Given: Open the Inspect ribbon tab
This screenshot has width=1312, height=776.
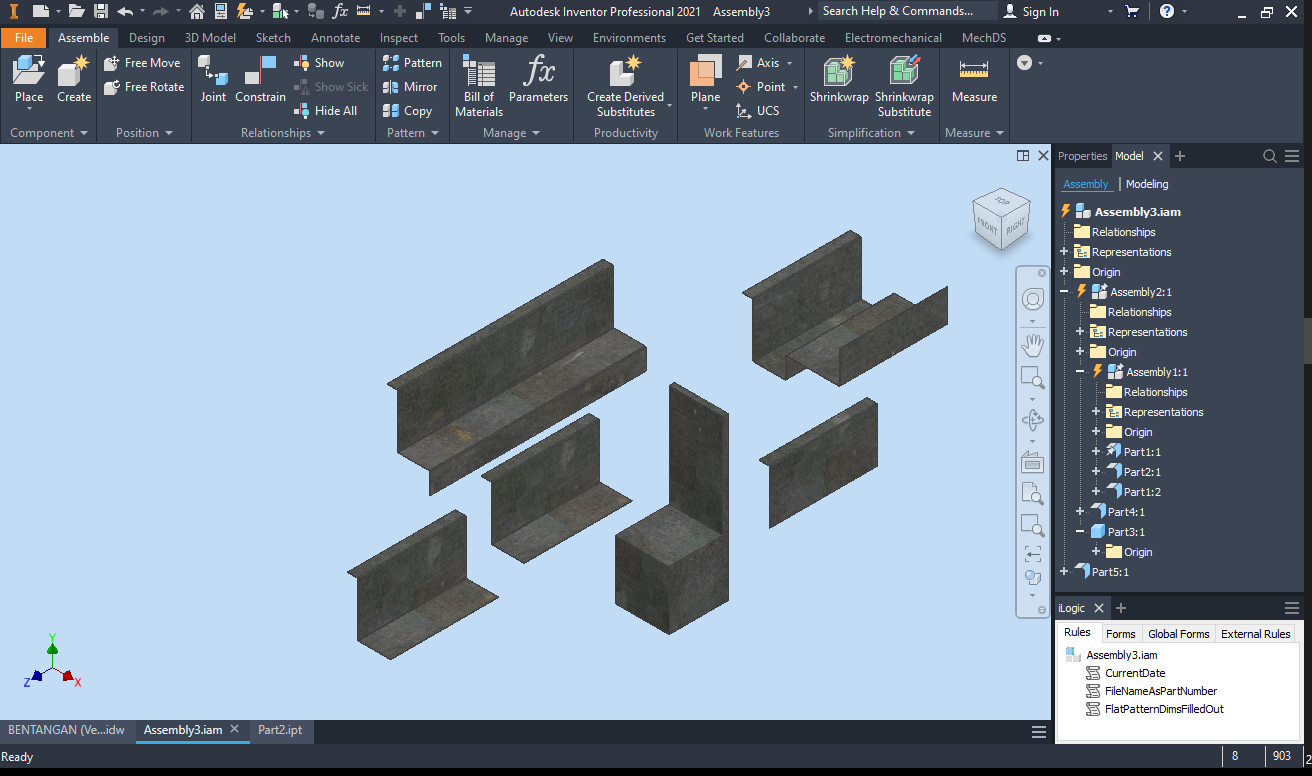Looking at the screenshot, I should pos(399,38).
